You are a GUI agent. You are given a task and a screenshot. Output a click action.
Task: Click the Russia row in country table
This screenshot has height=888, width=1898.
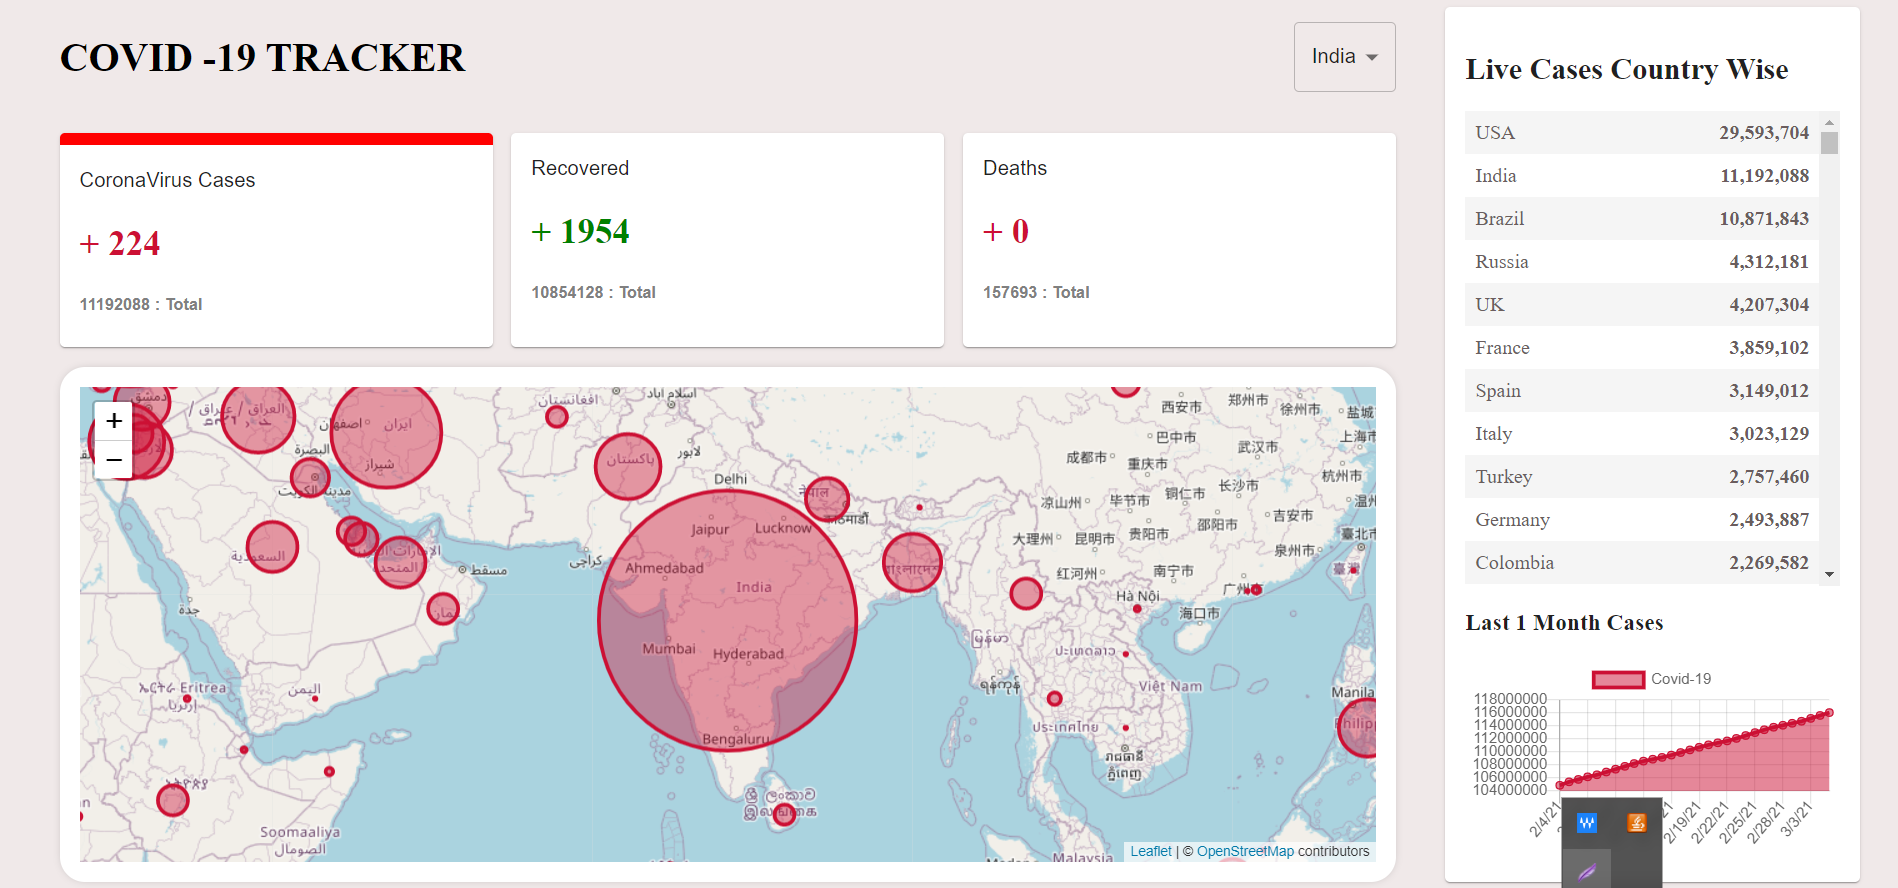1642,262
